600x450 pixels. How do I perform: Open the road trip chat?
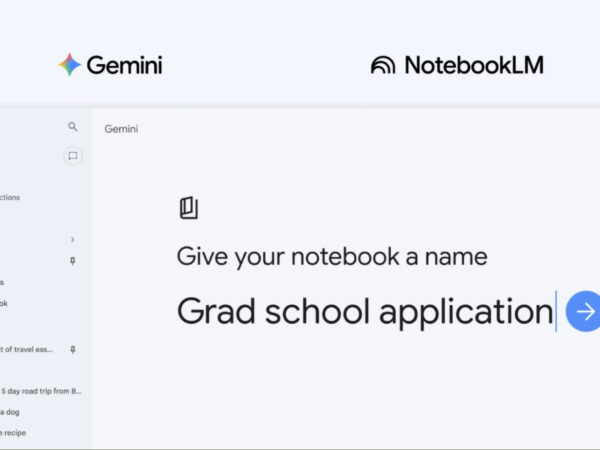tap(41, 391)
